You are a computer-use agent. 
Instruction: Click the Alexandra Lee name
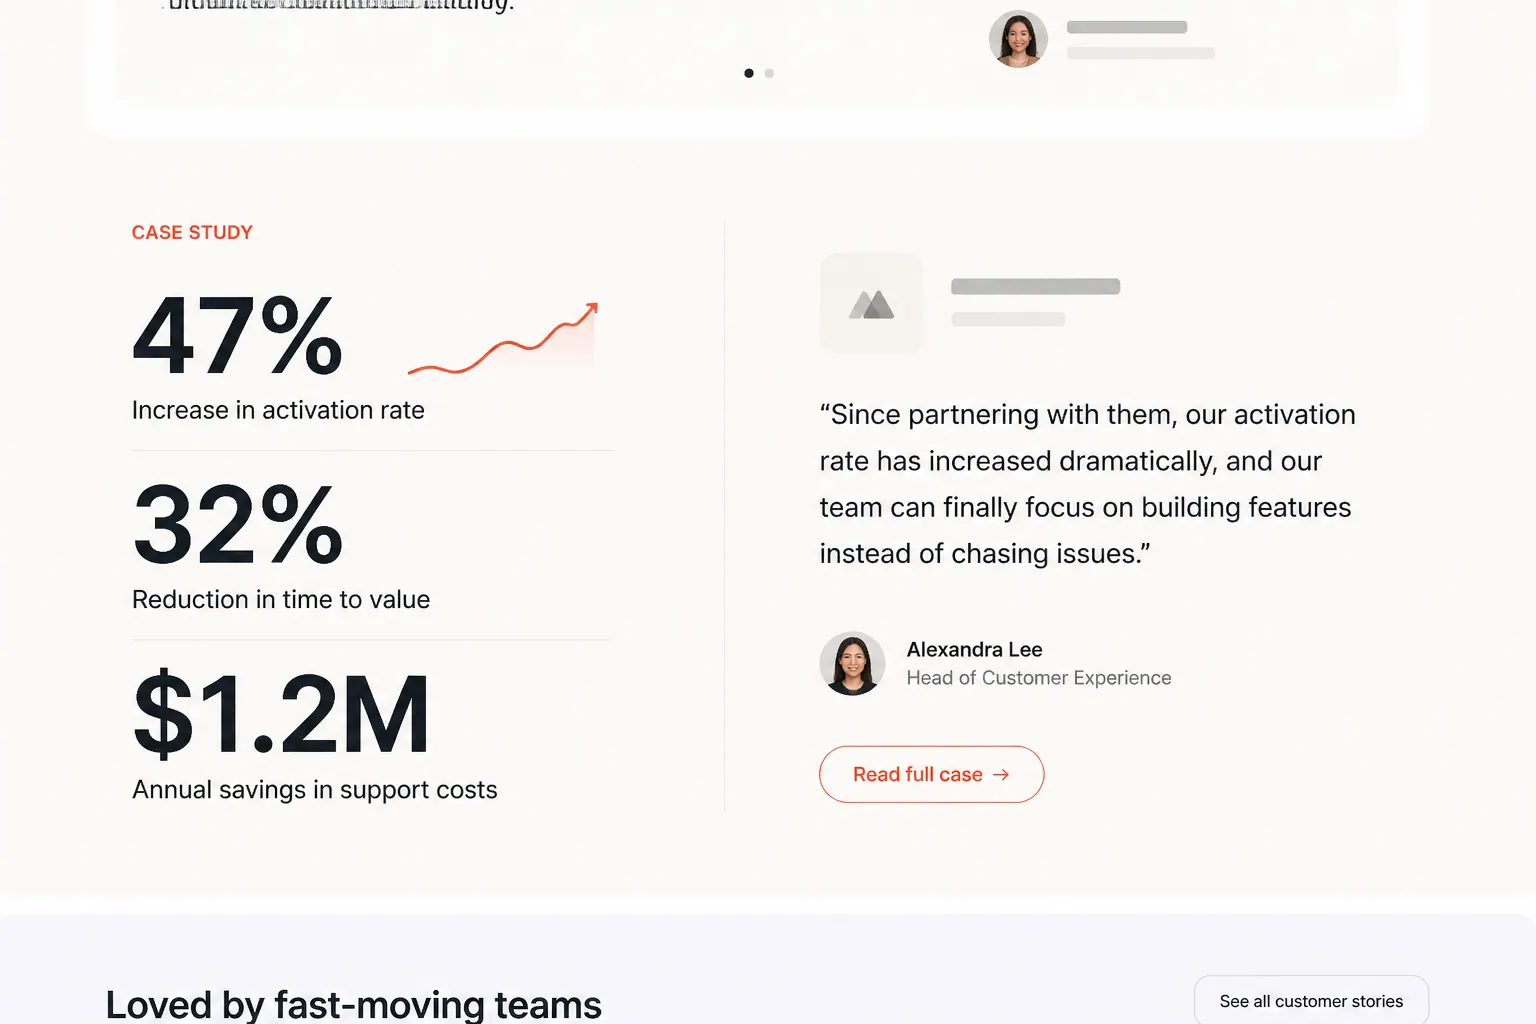point(974,649)
